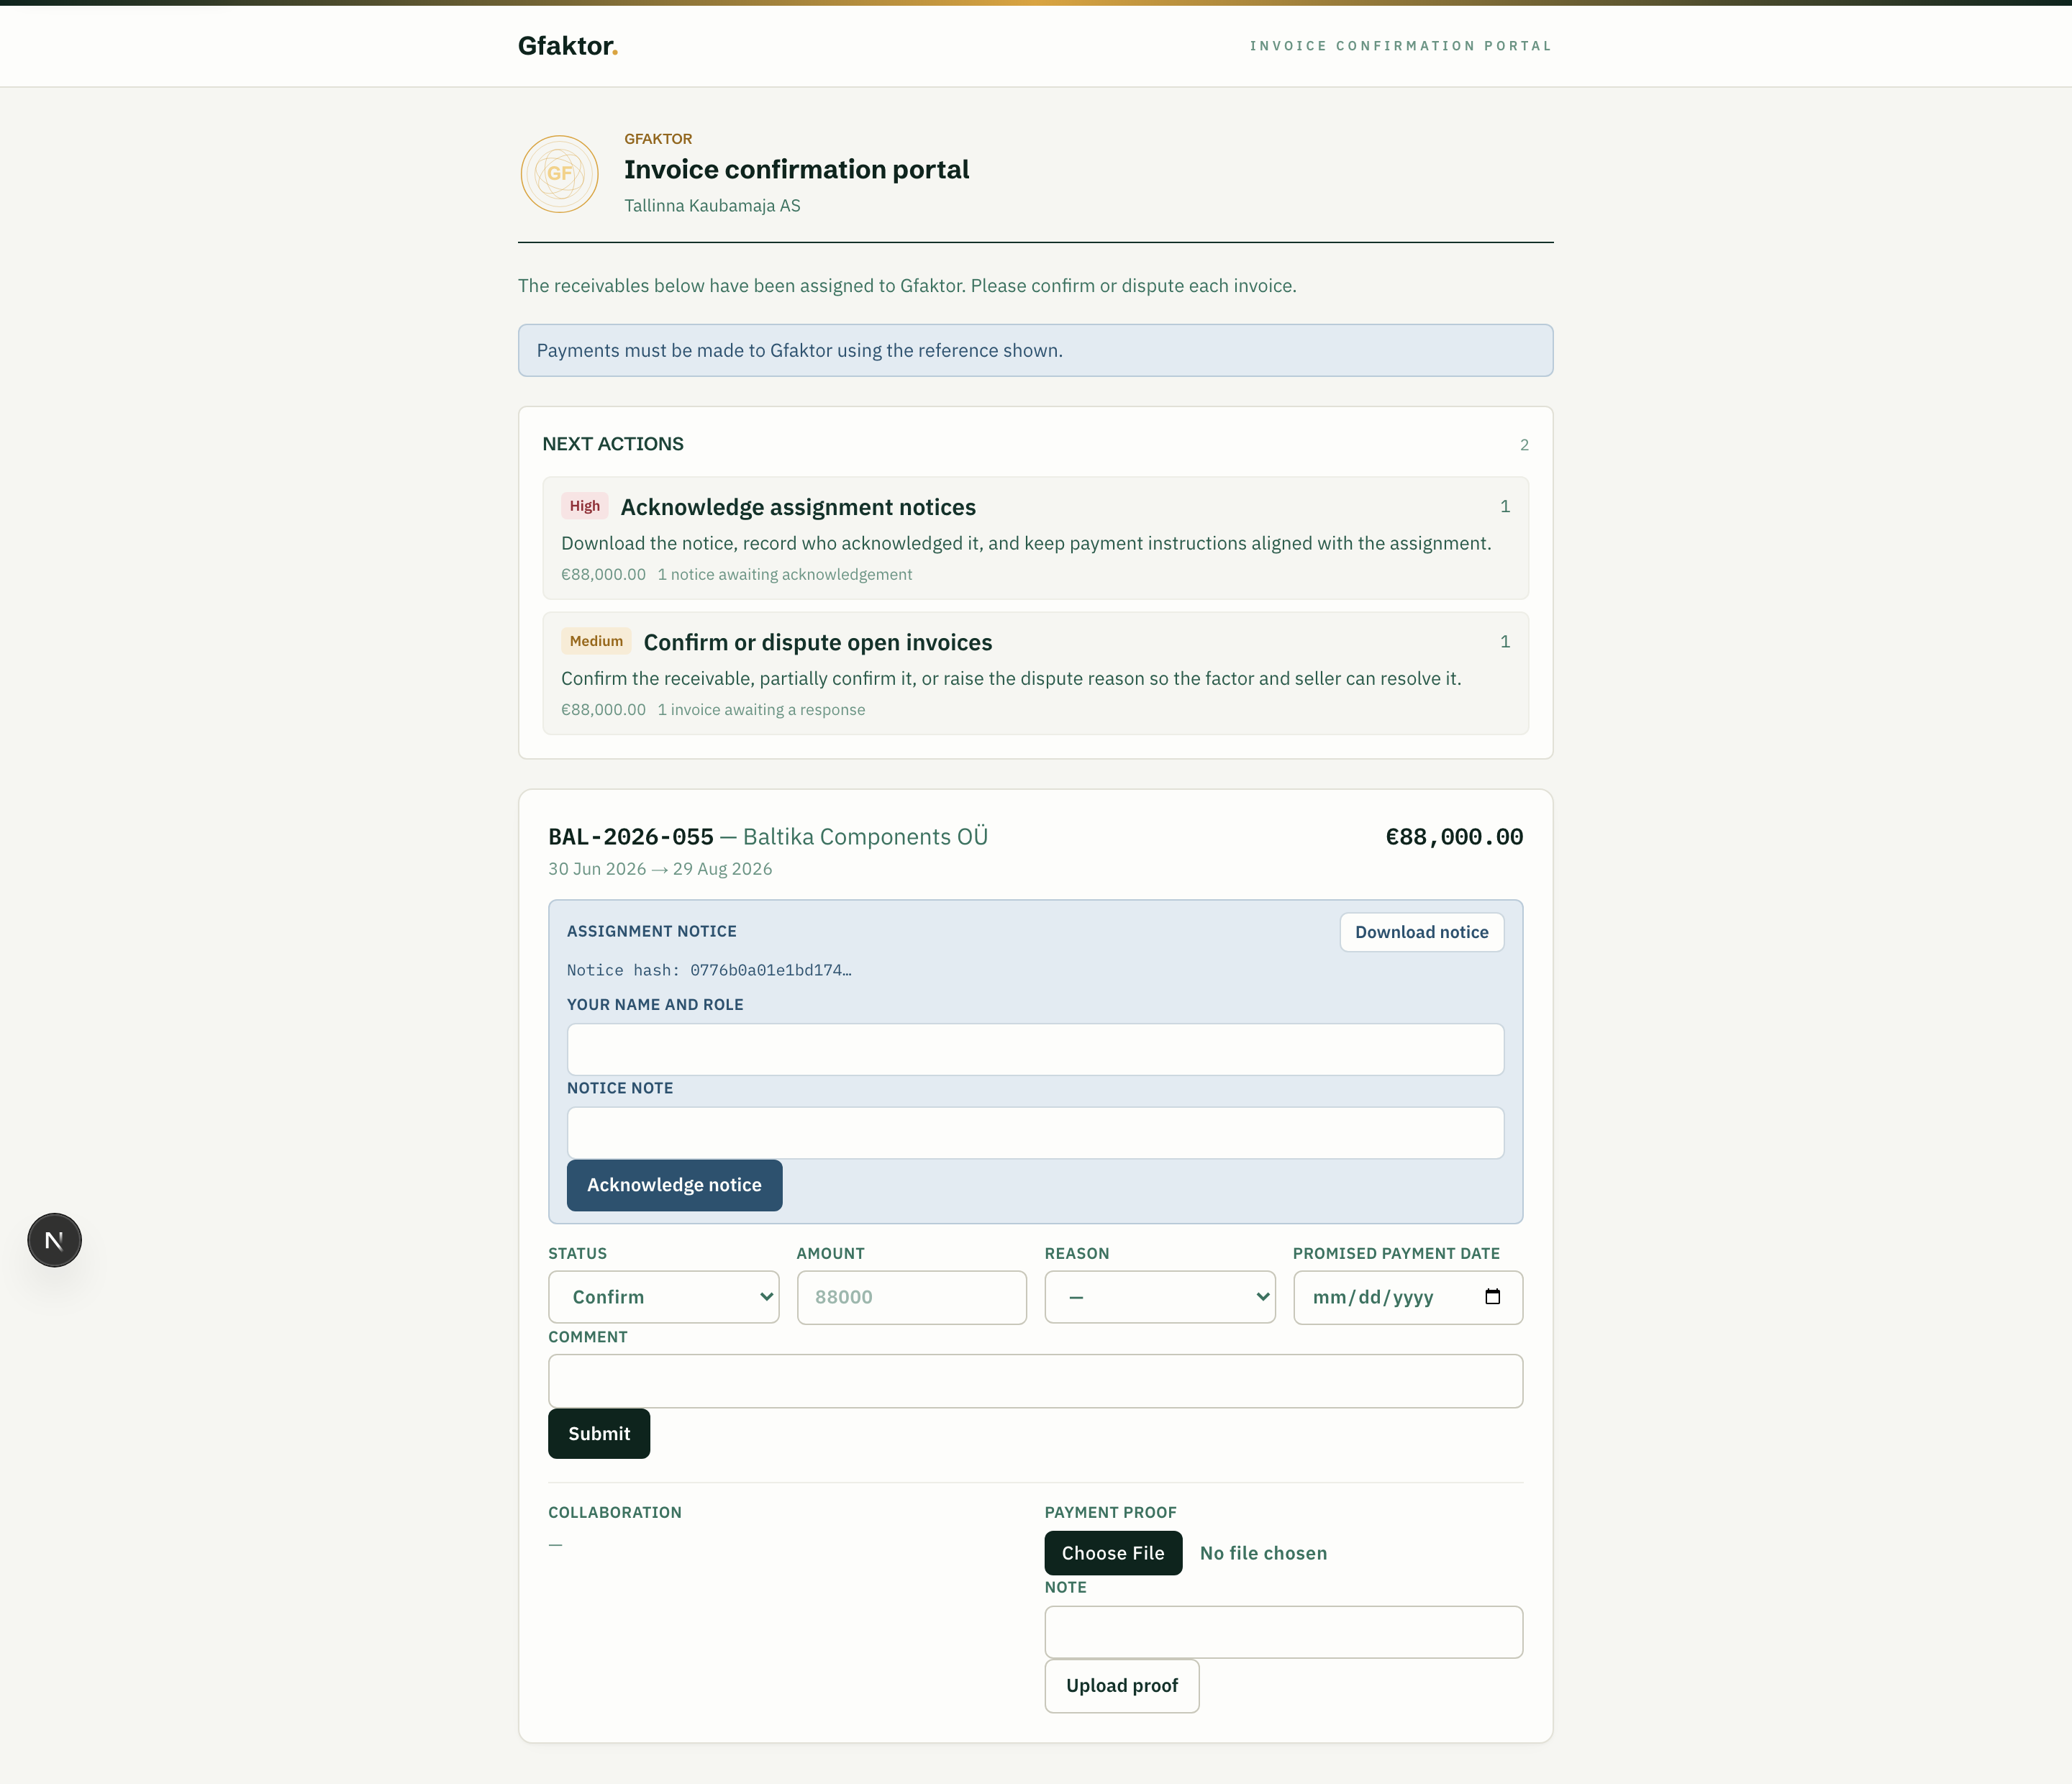The width and height of the screenshot is (2072, 1784).
Task: Click invoice number BAL-2026-055
Action: coord(631,837)
